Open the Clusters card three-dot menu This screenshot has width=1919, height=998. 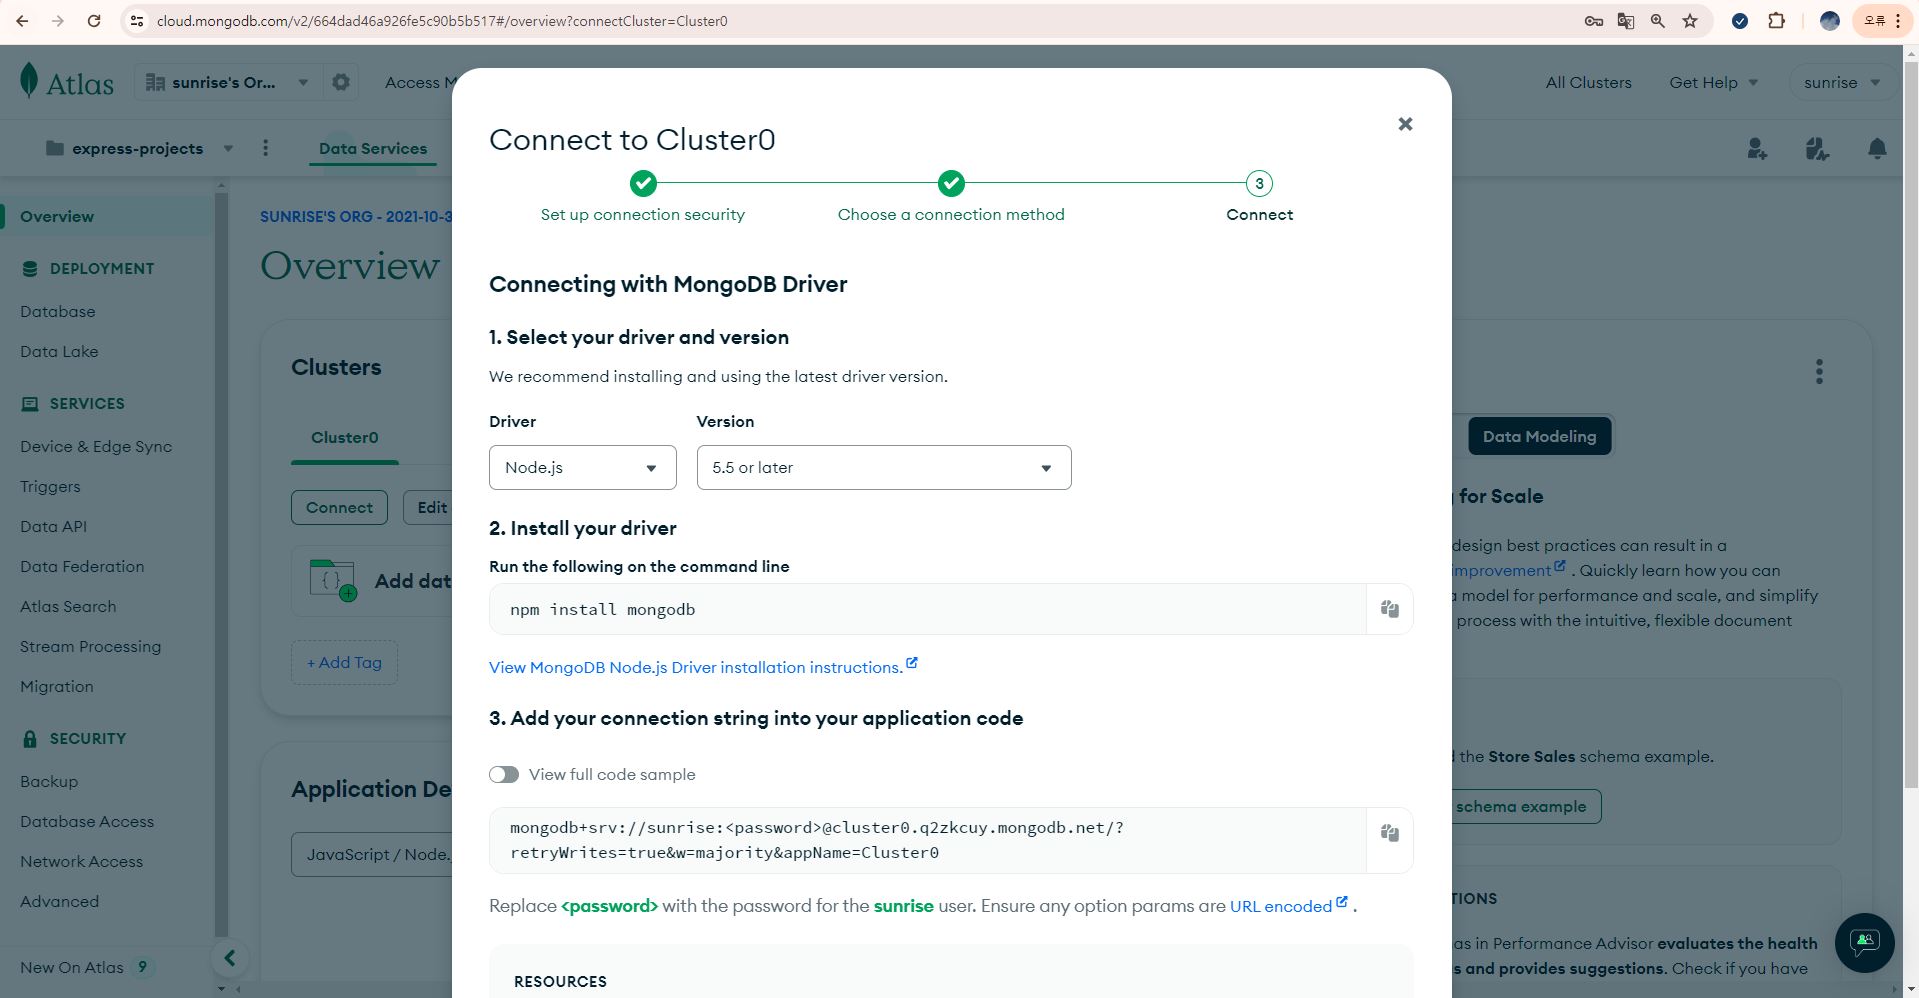point(1819,372)
